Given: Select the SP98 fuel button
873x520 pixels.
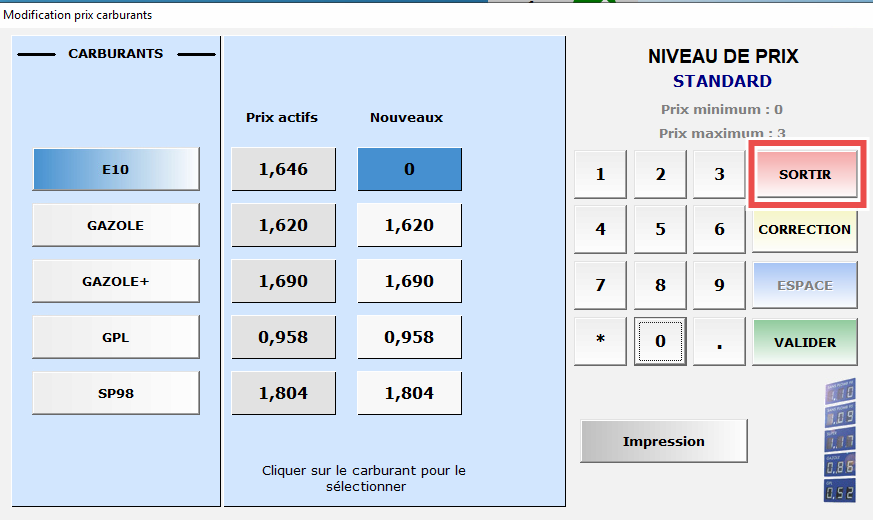Looking at the screenshot, I should coord(116,393).
